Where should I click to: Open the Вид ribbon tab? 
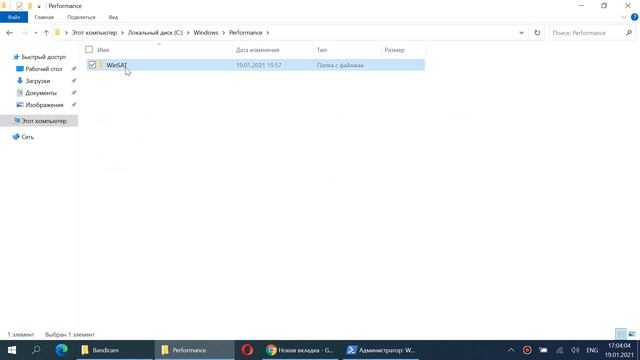[x=113, y=17]
